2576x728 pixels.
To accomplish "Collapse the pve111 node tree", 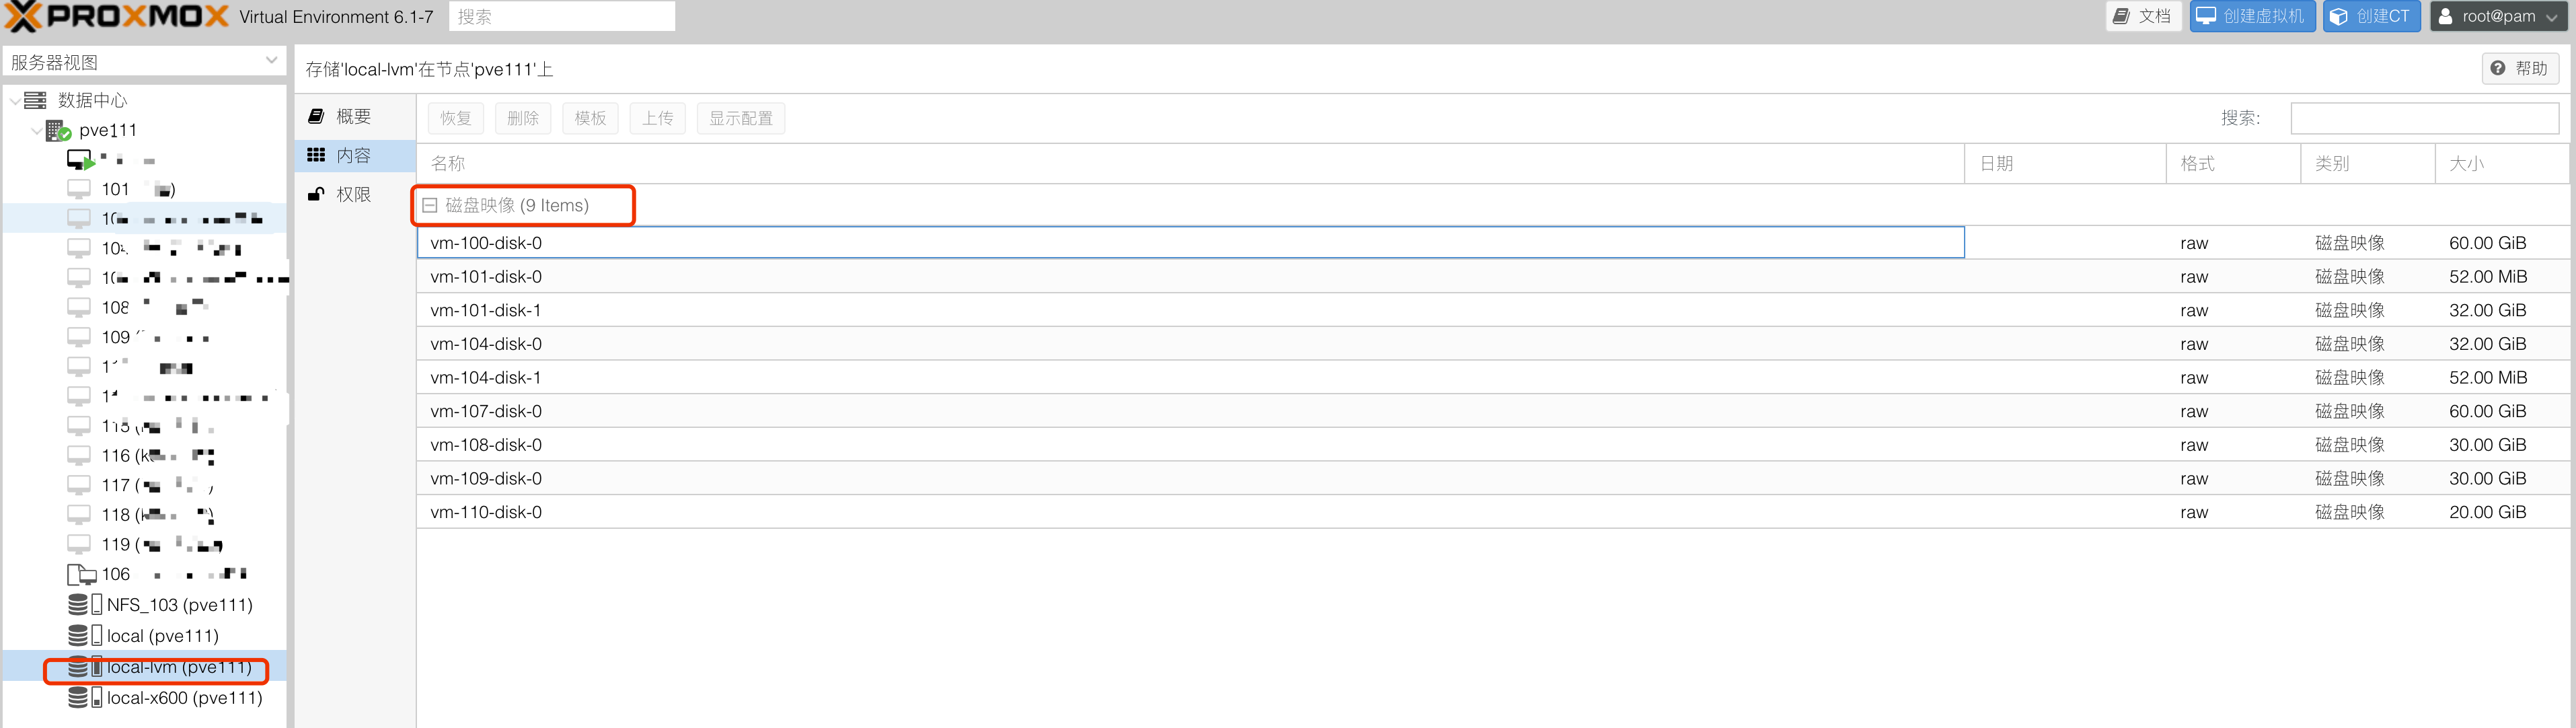I will pyautogui.click(x=37, y=131).
